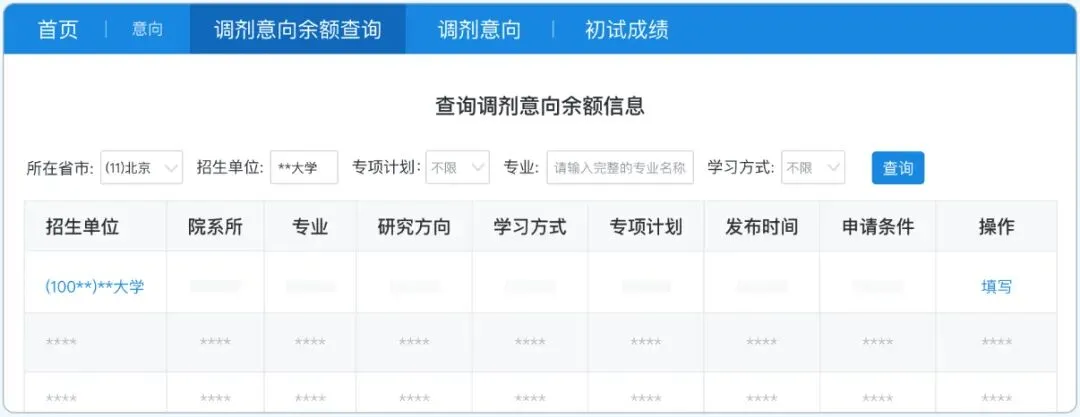Select the 调剂意向余额查询 tab
This screenshot has width=1080, height=417.
pos(298,30)
